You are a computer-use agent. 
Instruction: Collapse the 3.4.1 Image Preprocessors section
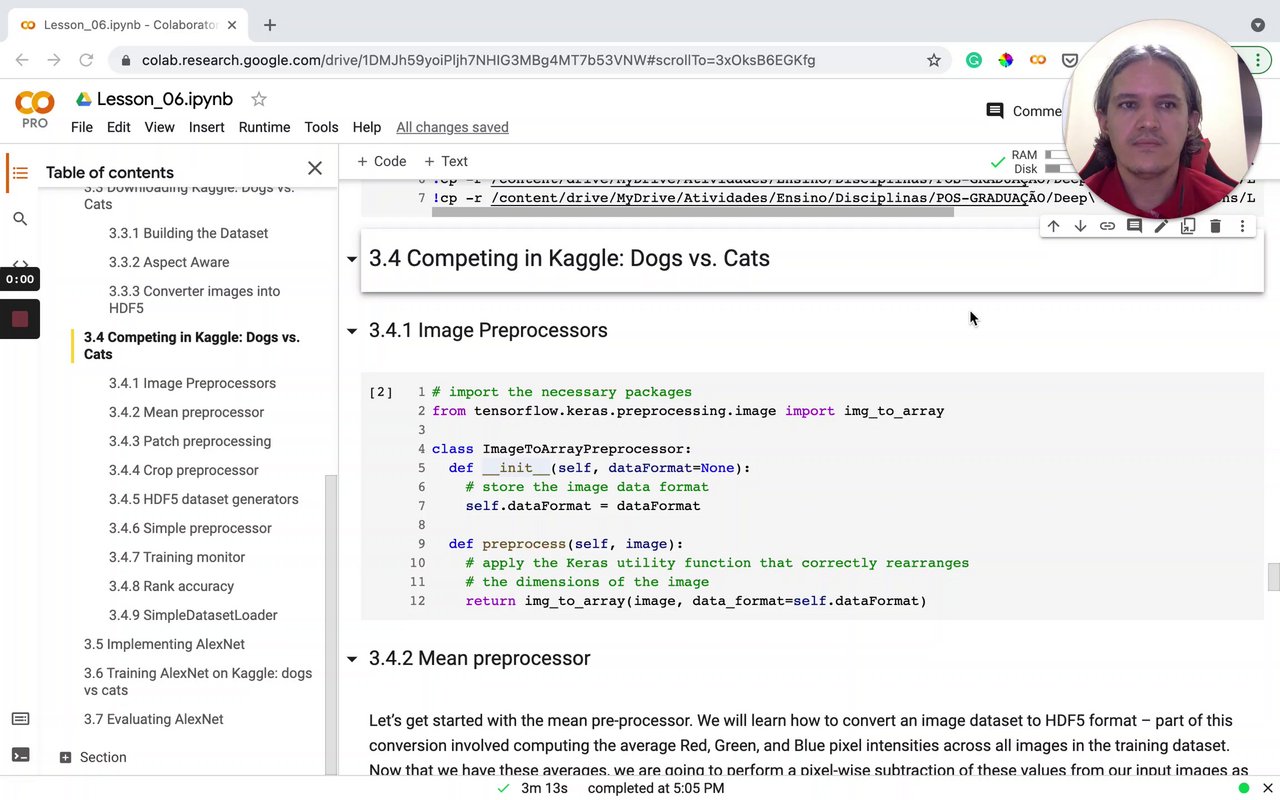click(x=351, y=331)
